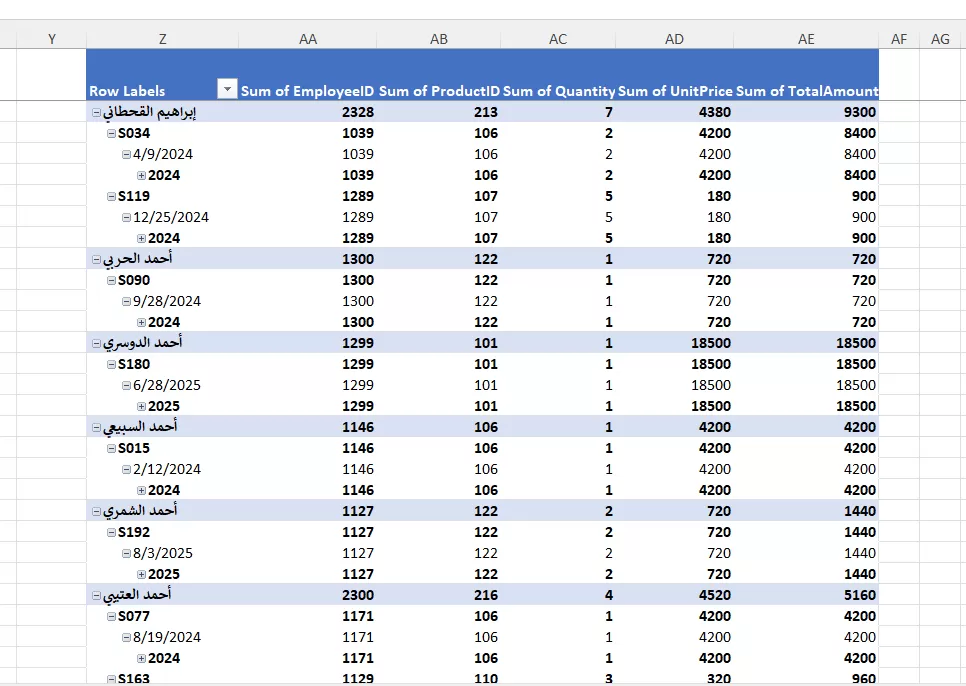Collapse the 4/9/2024 date row
The width and height of the screenshot is (966, 686).
tap(126, 155)
